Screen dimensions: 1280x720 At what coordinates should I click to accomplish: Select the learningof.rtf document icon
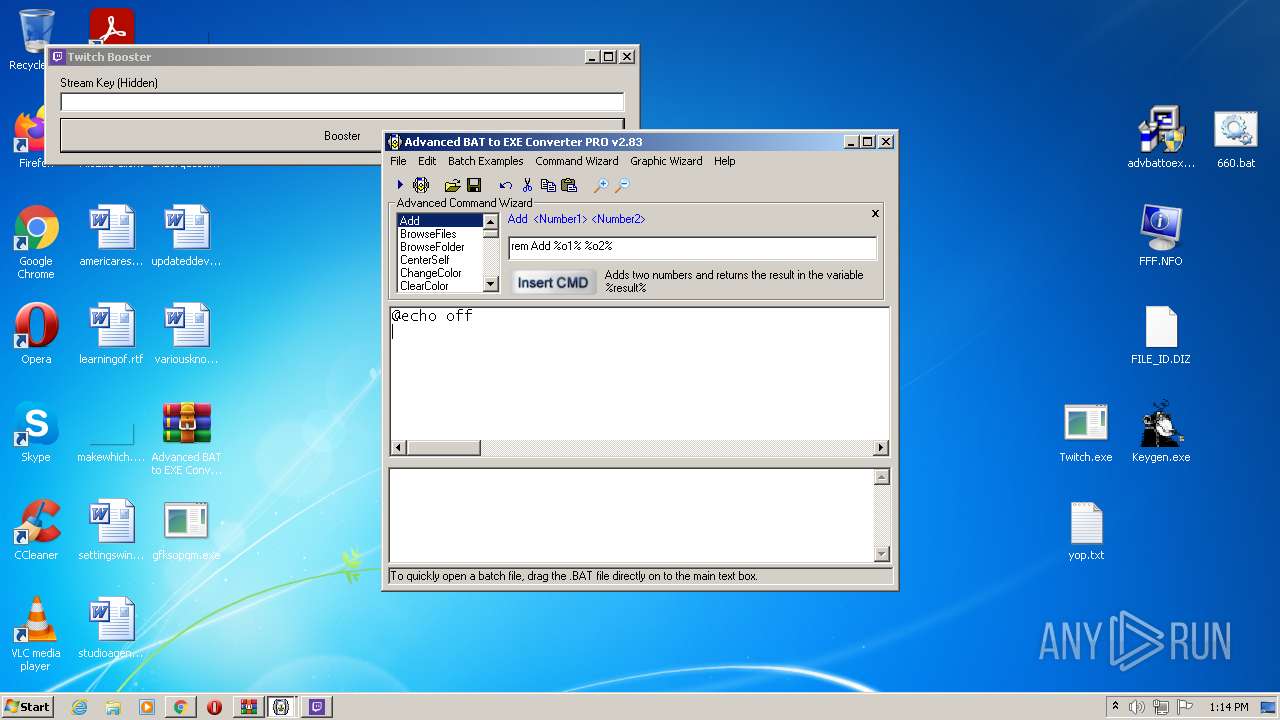111,334
